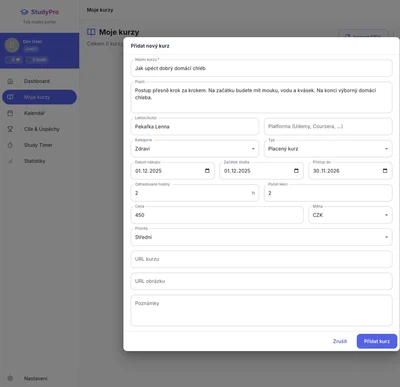Click the Přidat kurz button
Image resolution: width=400 pixels, height=387 pixels.
point(377,341)
